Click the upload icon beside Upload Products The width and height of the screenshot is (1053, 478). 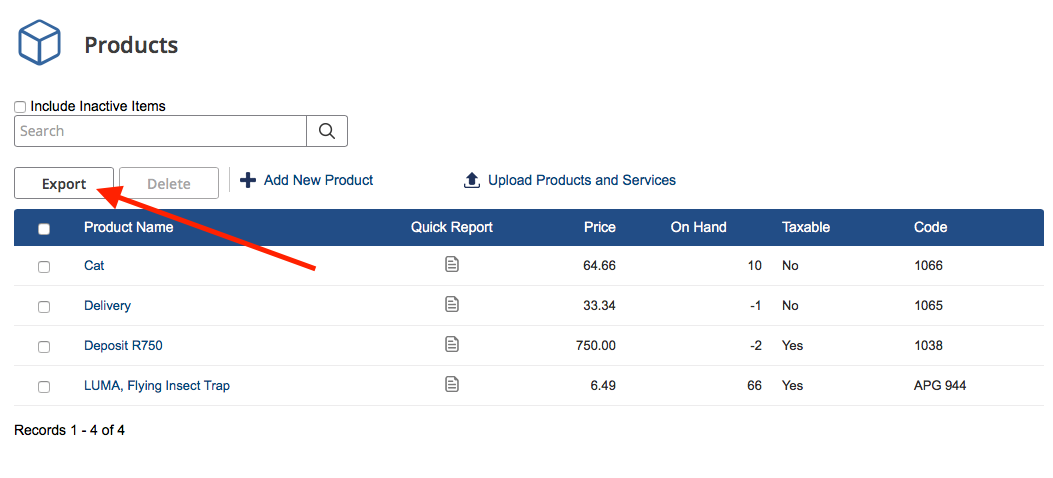(472, 181)
